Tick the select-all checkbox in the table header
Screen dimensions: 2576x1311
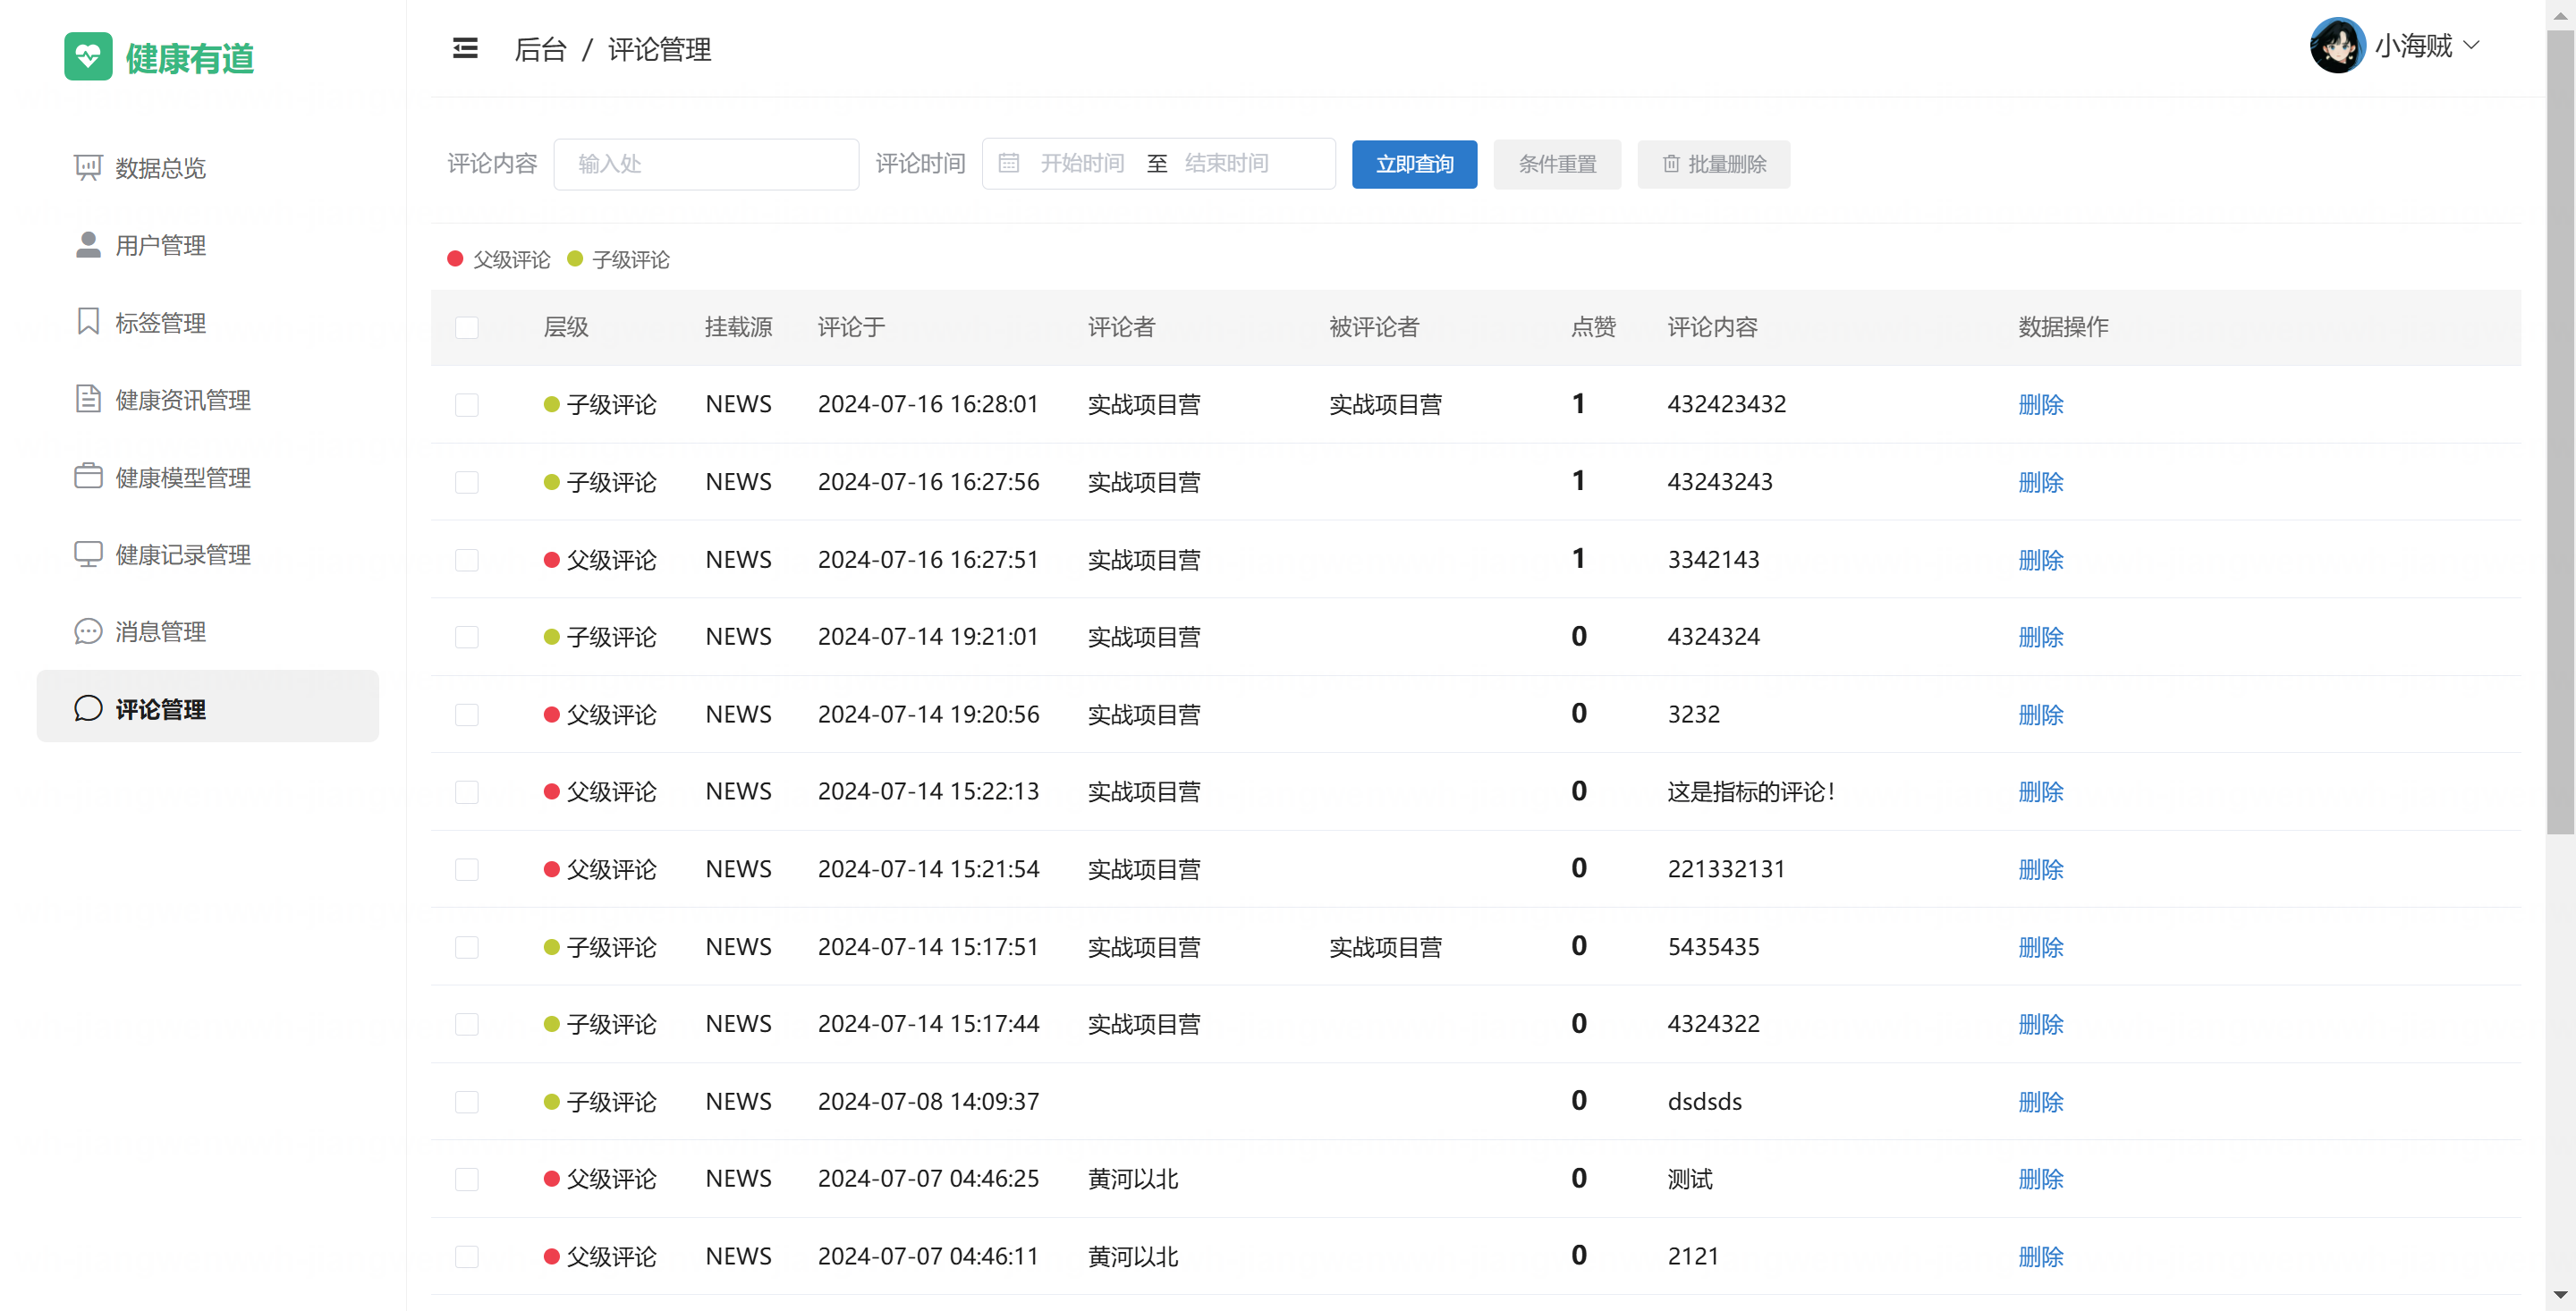pos(467,328)
